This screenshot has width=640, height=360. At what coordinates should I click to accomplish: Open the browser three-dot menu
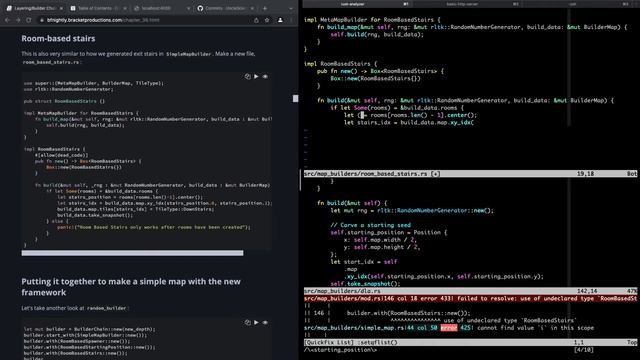(291, 20)
